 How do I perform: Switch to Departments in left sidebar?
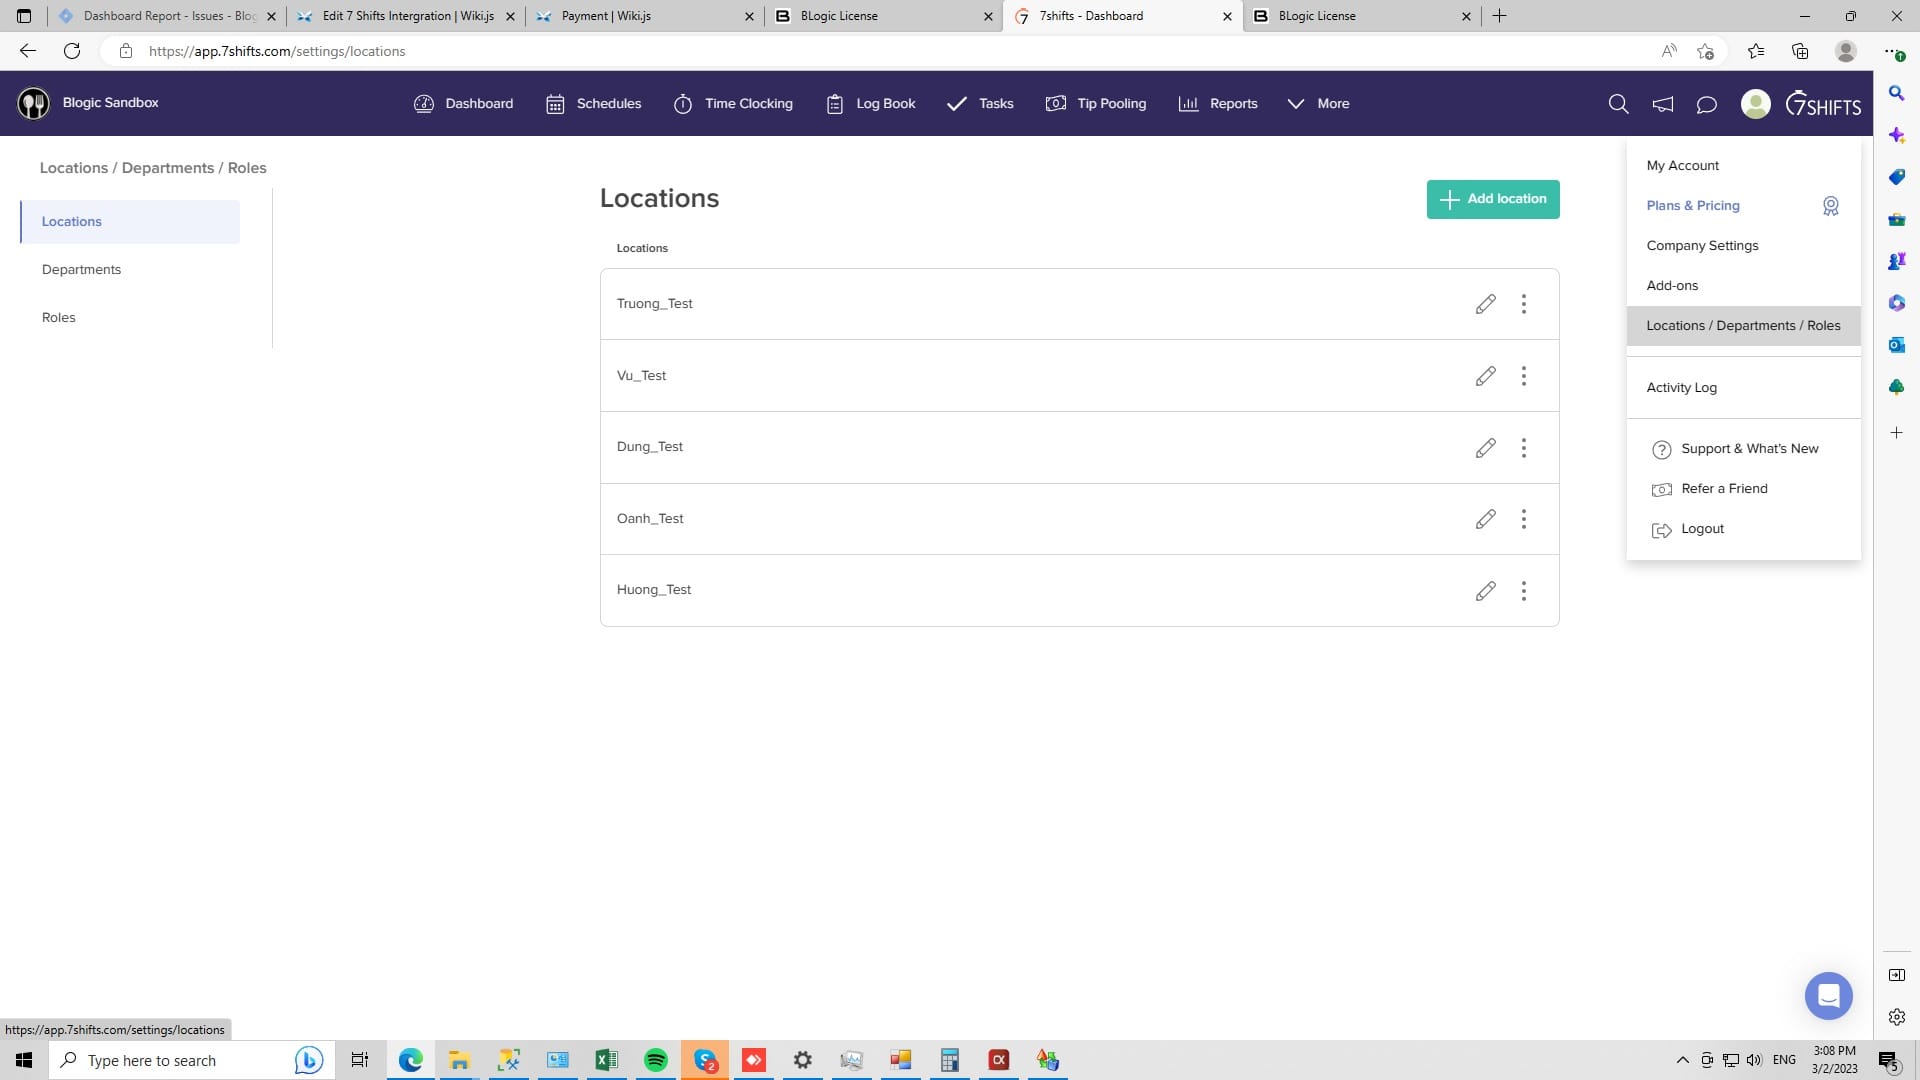81,270
